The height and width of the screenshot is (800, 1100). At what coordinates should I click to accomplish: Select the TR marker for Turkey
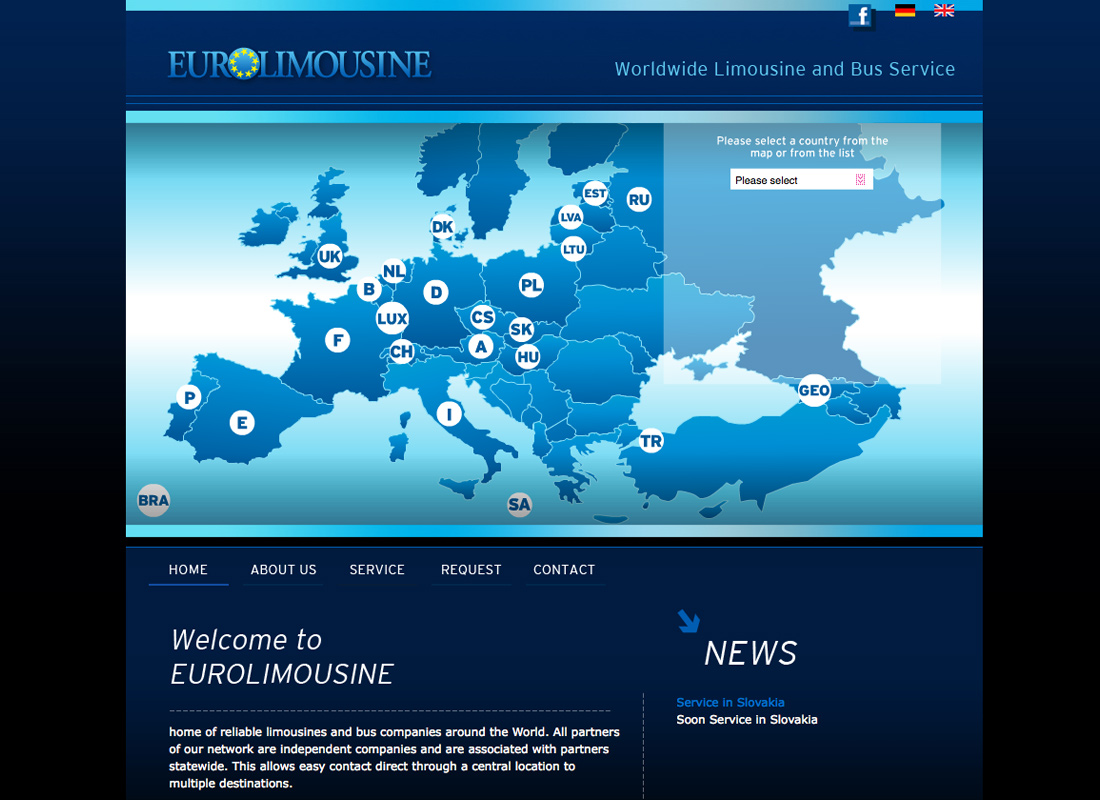click(651, 441)
